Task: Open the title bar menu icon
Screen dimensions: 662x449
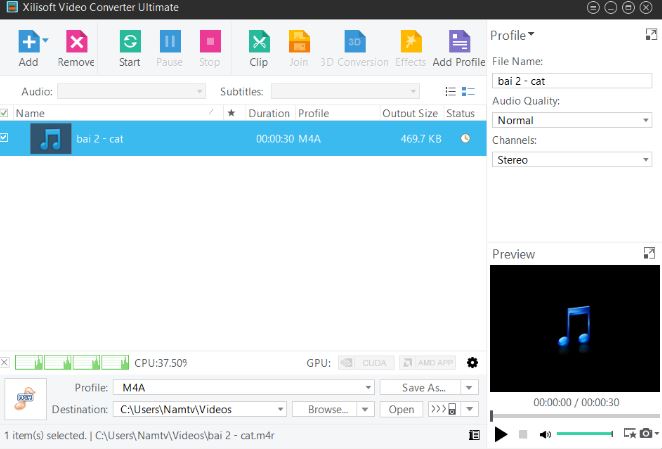Action: 593,8
